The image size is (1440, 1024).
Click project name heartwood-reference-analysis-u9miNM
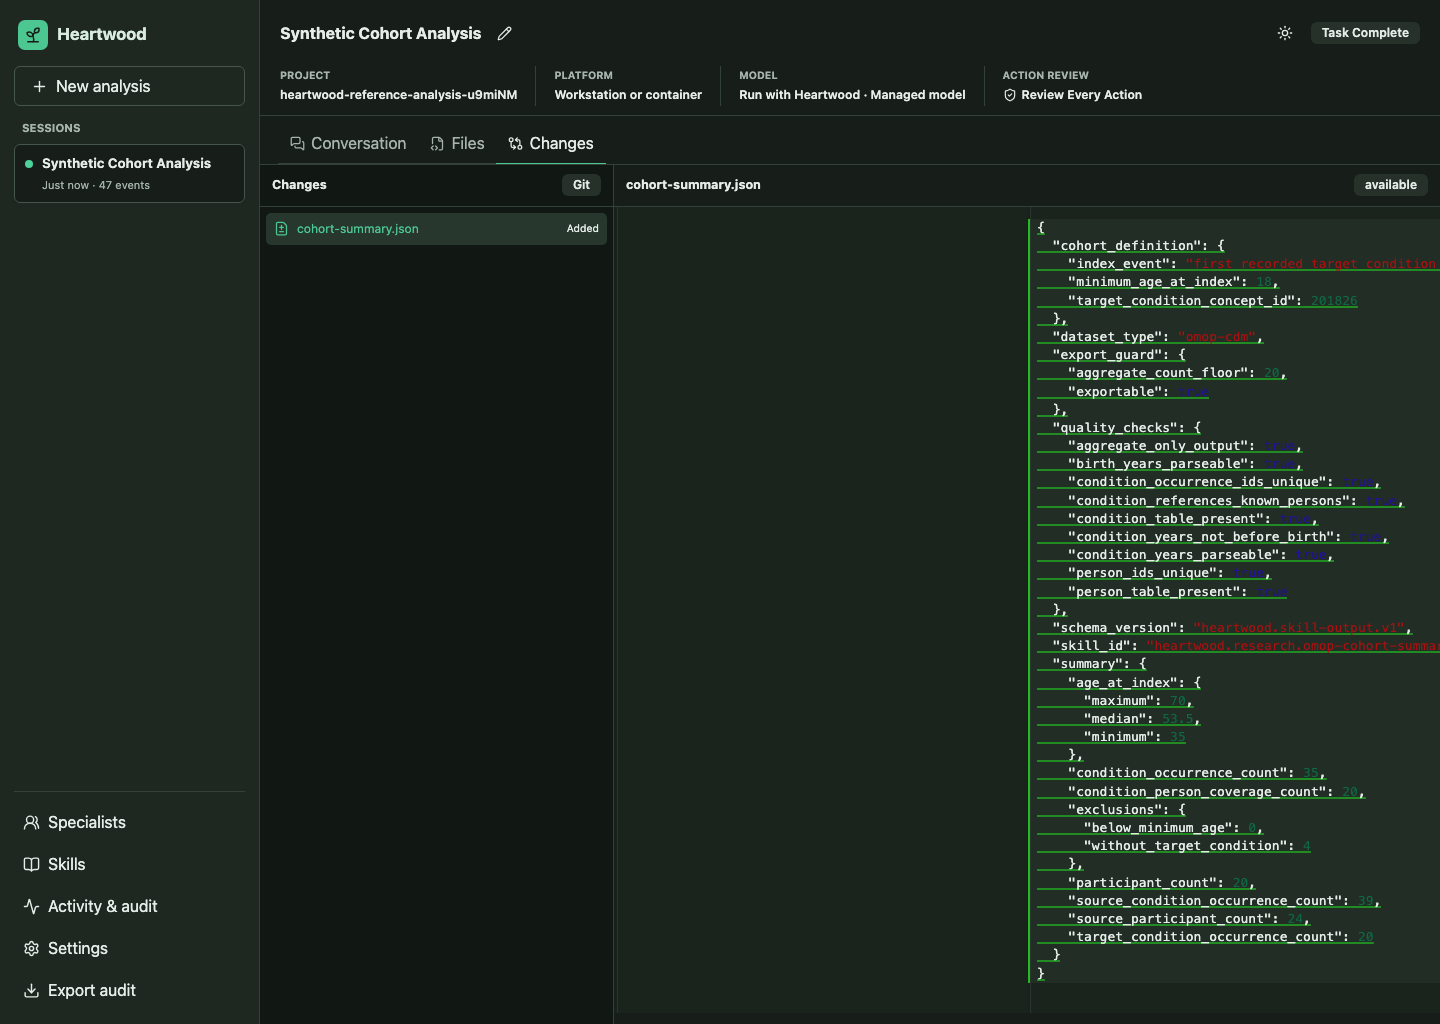coord(398,95)
